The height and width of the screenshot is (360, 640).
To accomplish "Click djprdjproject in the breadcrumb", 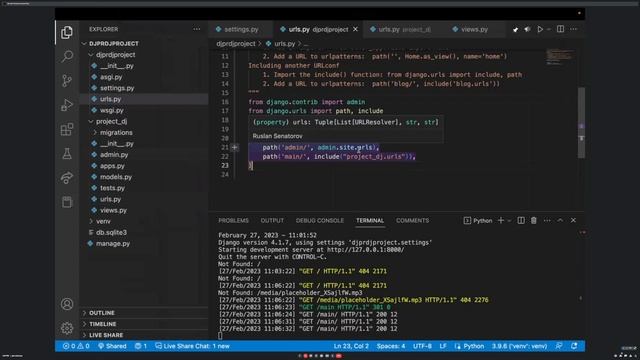I will pyautogui.click(x=236, y=44).
